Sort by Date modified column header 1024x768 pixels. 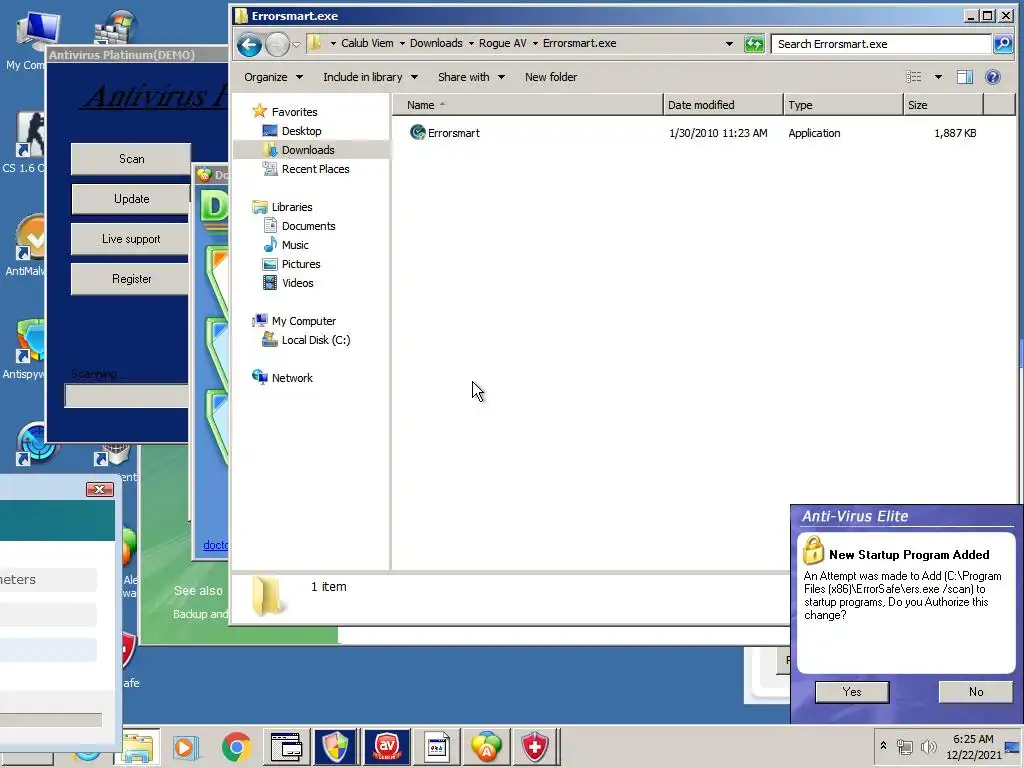point(723,105)
